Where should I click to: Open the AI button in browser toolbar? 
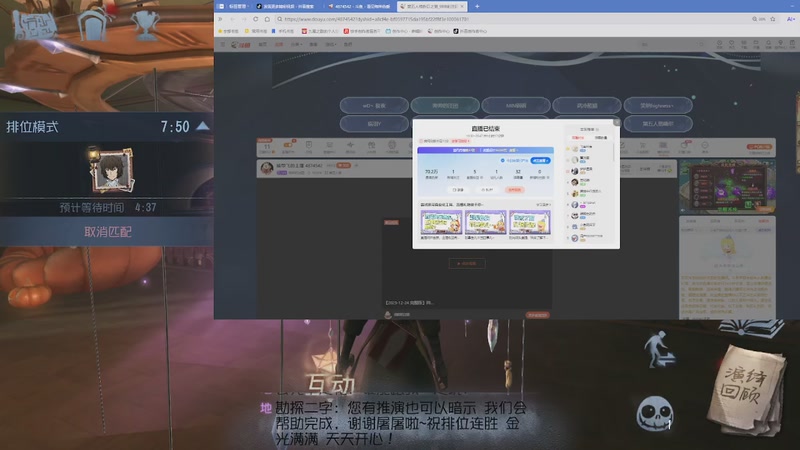(791, 19)
